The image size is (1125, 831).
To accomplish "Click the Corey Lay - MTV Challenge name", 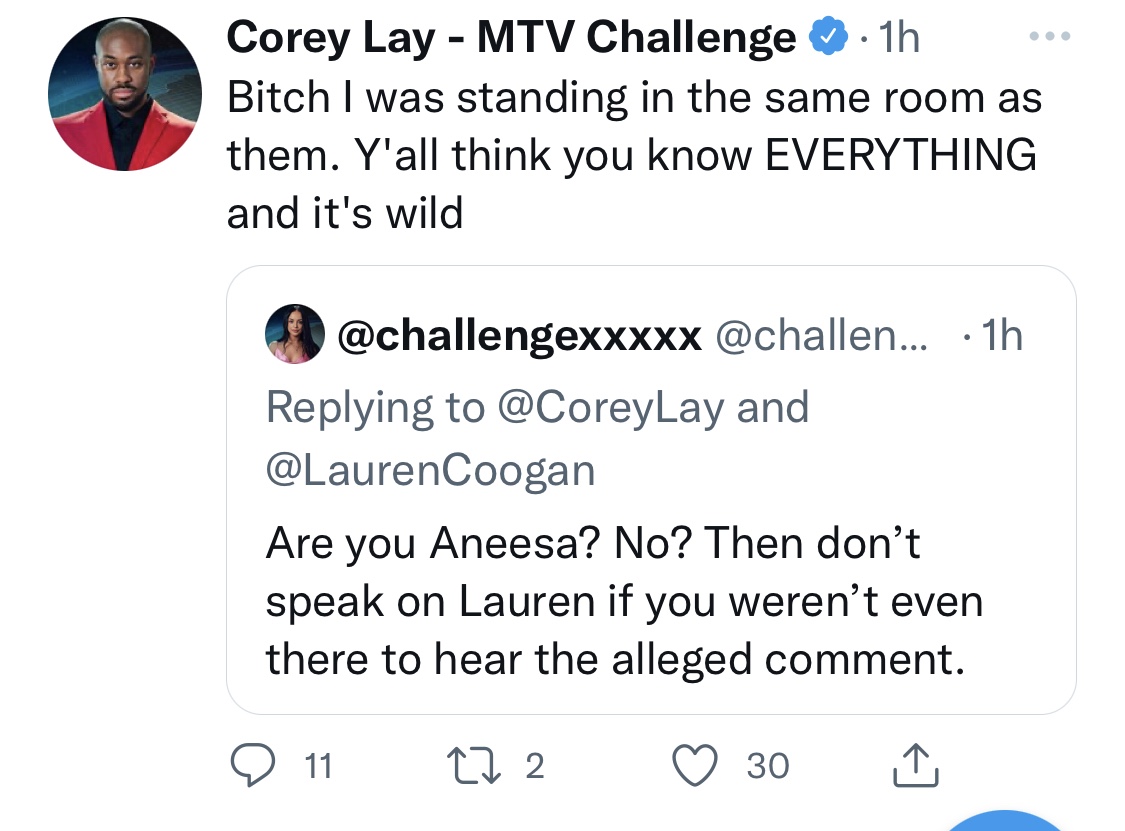I will coord(511,39).
